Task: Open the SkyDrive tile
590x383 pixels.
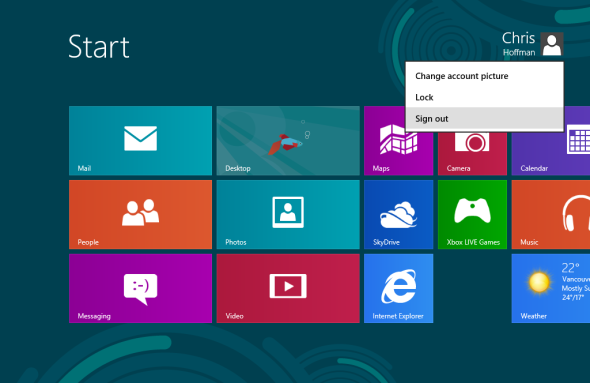Action: (x=398, y=214)
